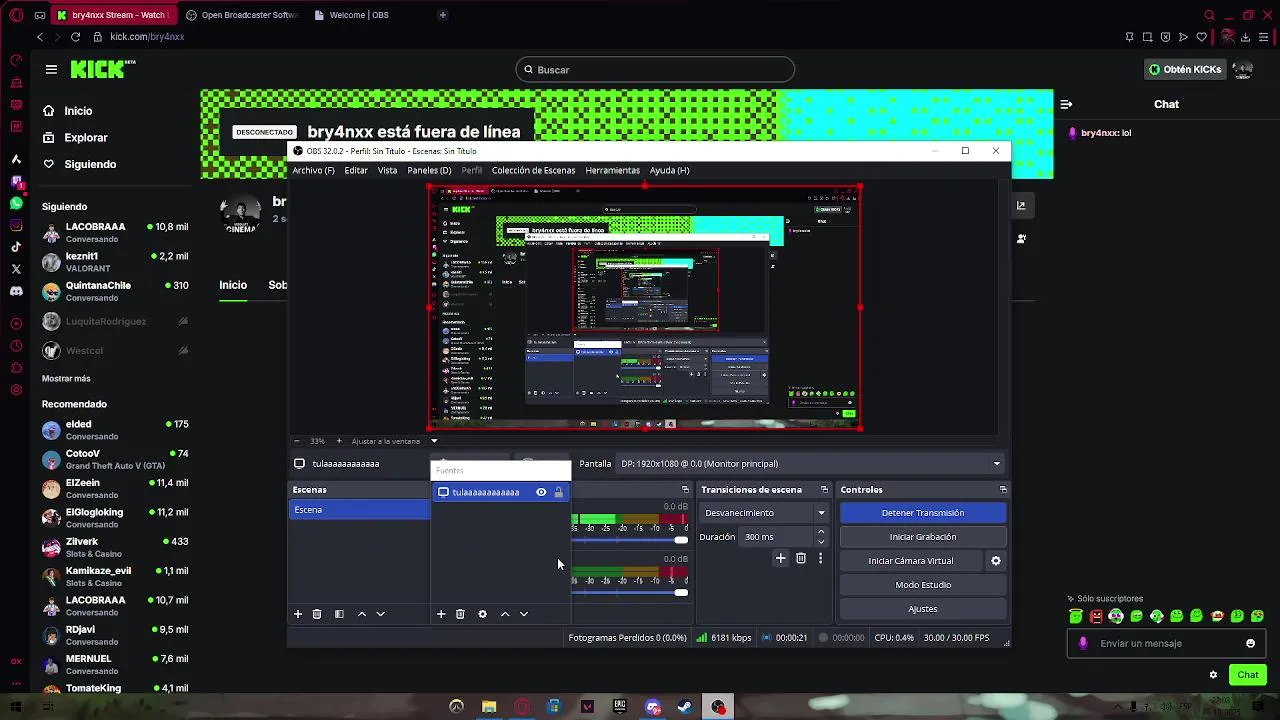Open keznit1 channel in Siguiendo list
Viewport: 1280px width, 720px height.
[x=115, y=262]
